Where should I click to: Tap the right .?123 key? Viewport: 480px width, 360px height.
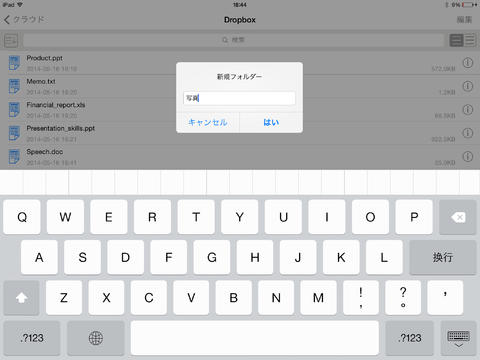point(410,338)
